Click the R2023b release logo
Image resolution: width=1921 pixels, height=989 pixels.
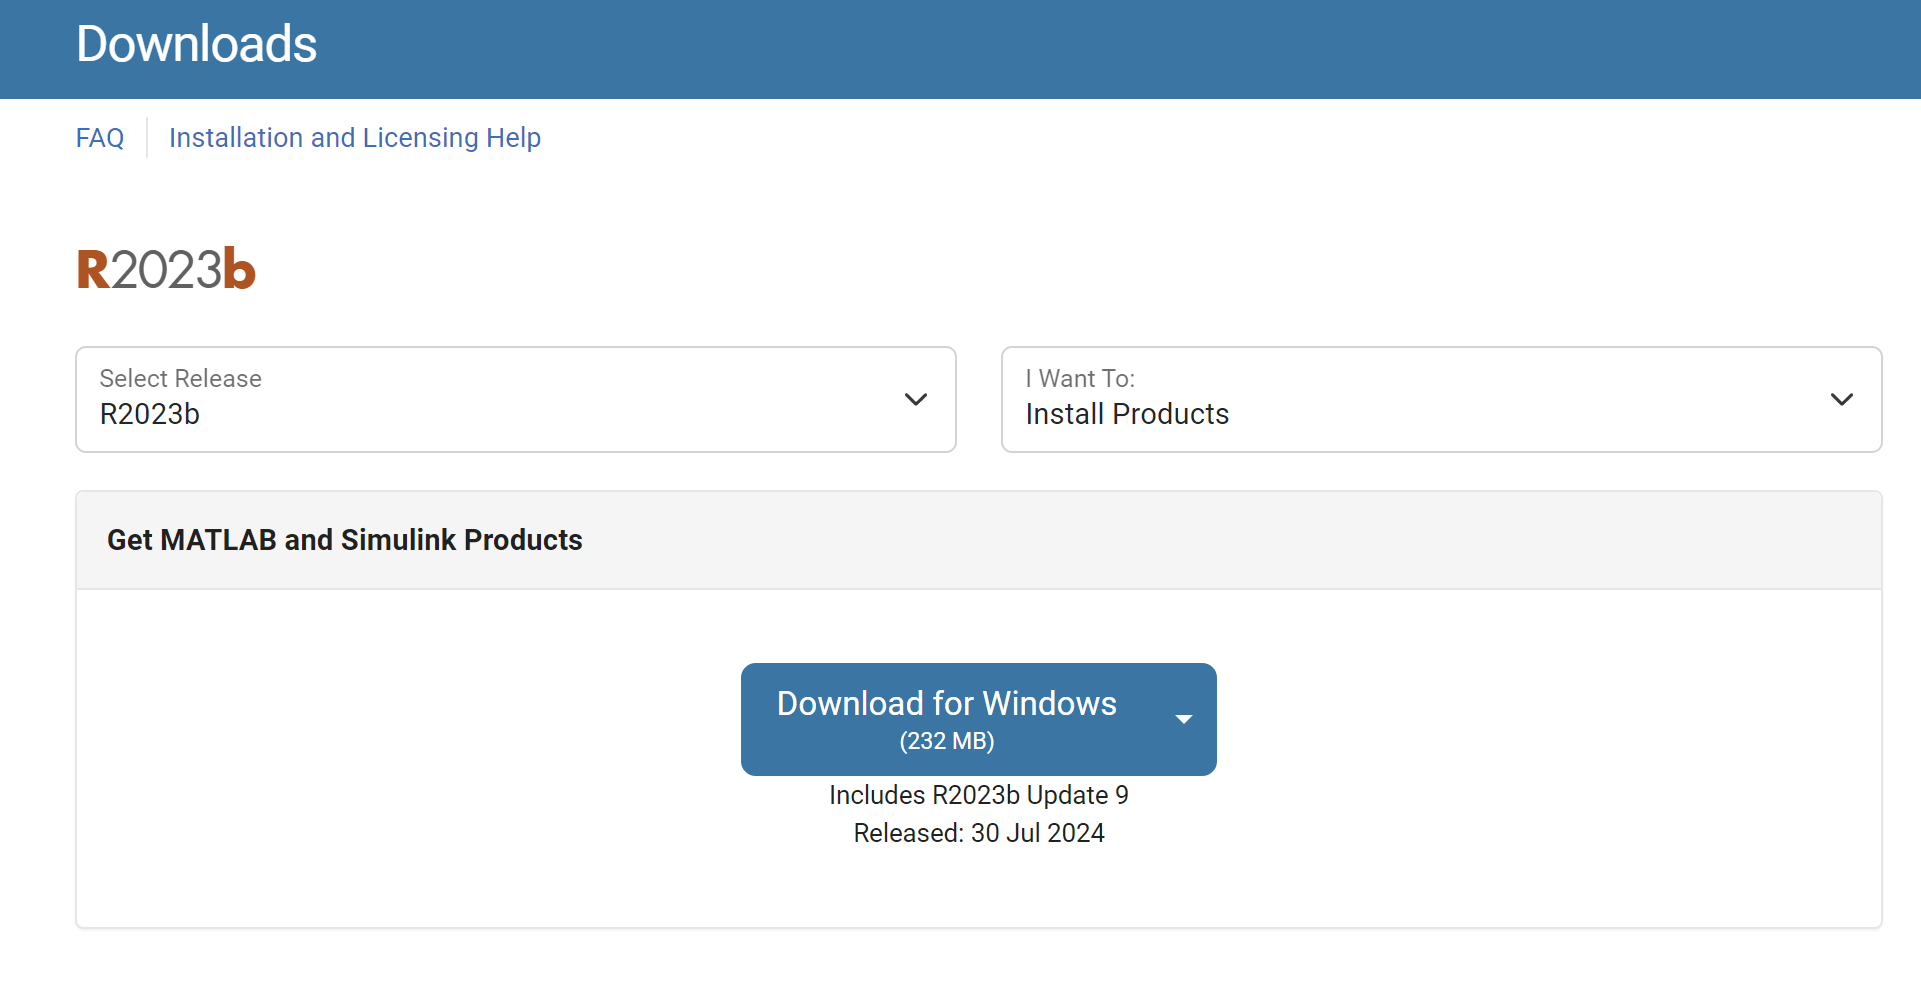tap(166, 270)
